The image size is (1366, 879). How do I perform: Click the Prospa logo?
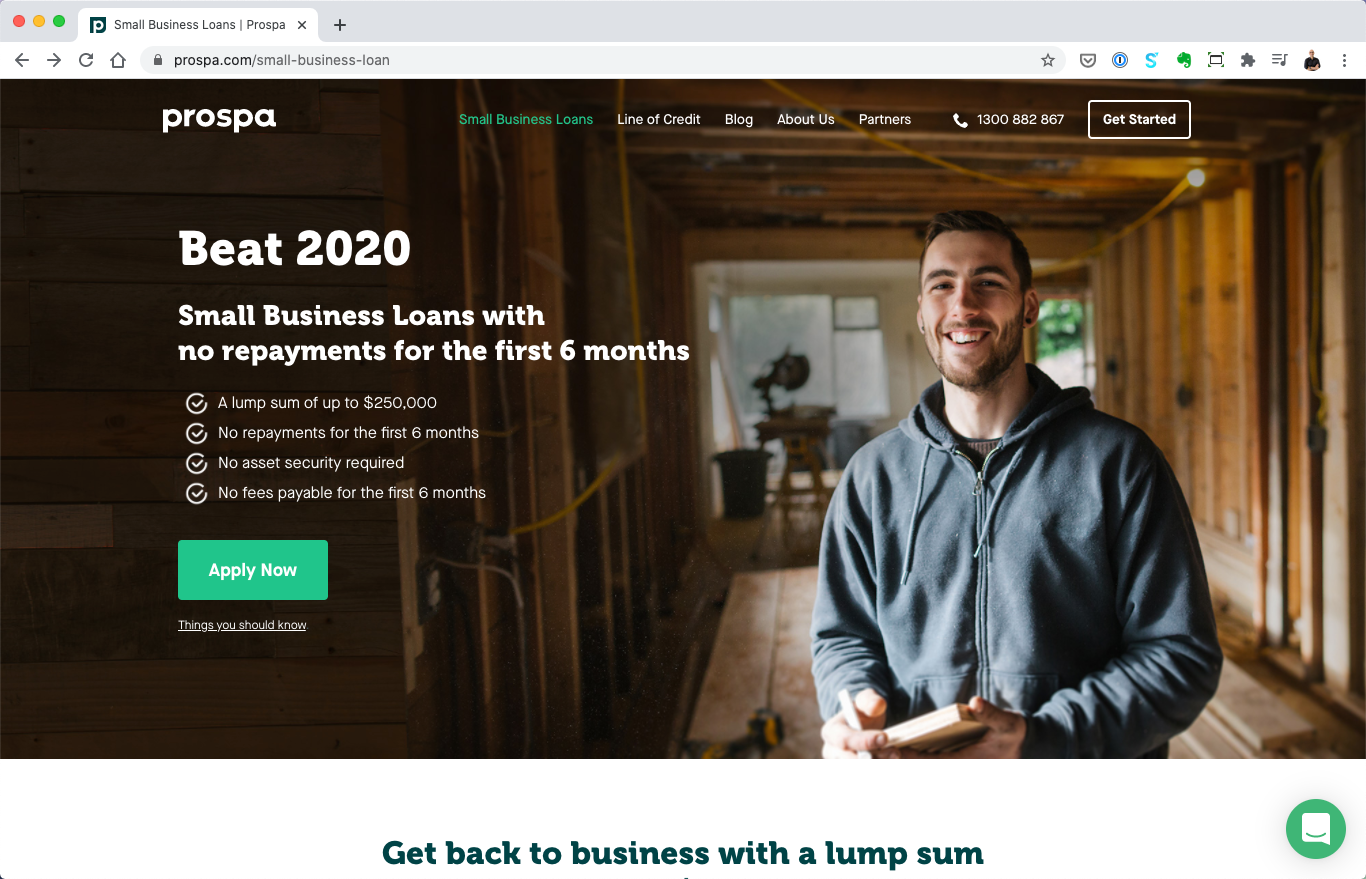tap(219, 119)
